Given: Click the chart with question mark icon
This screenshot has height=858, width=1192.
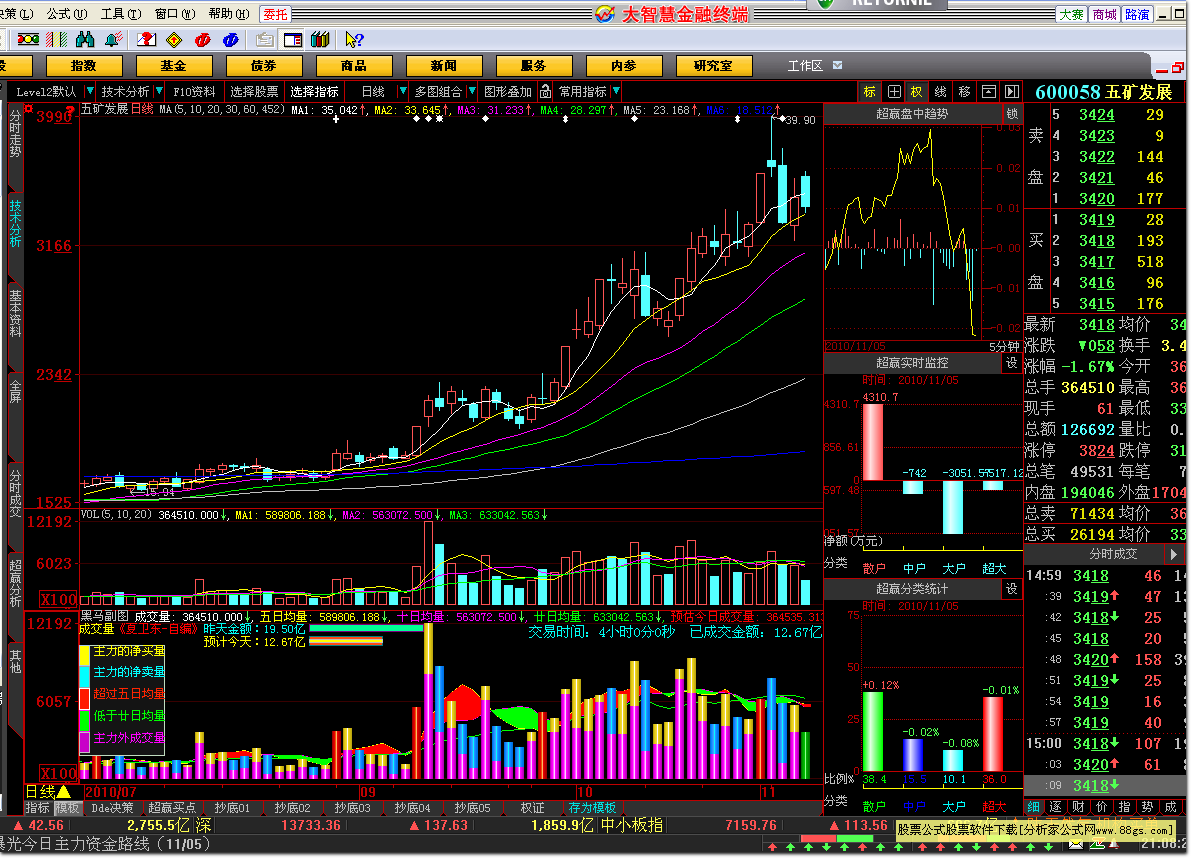Looking at the screenshot, I should coord(146,40).
